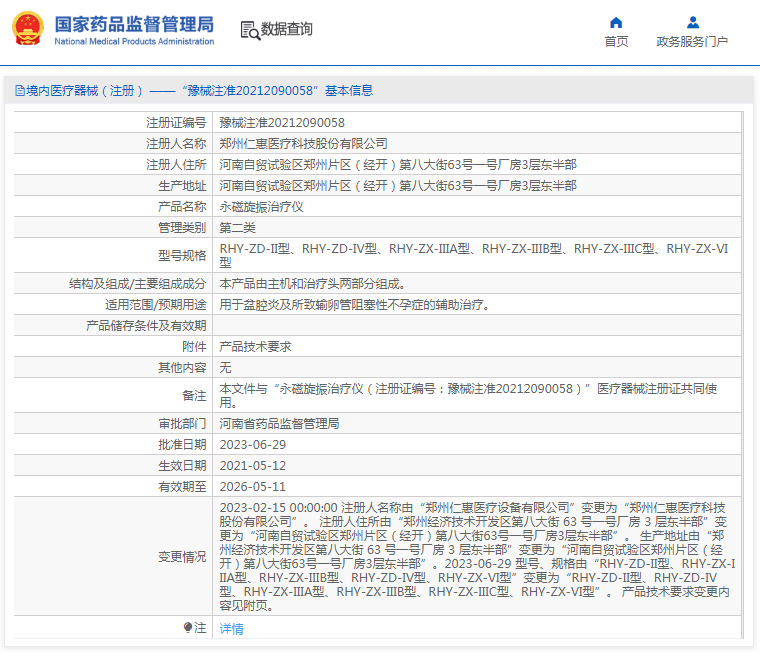
Task: Click the 政务服务门户 person icon
Action: point(693,22)
